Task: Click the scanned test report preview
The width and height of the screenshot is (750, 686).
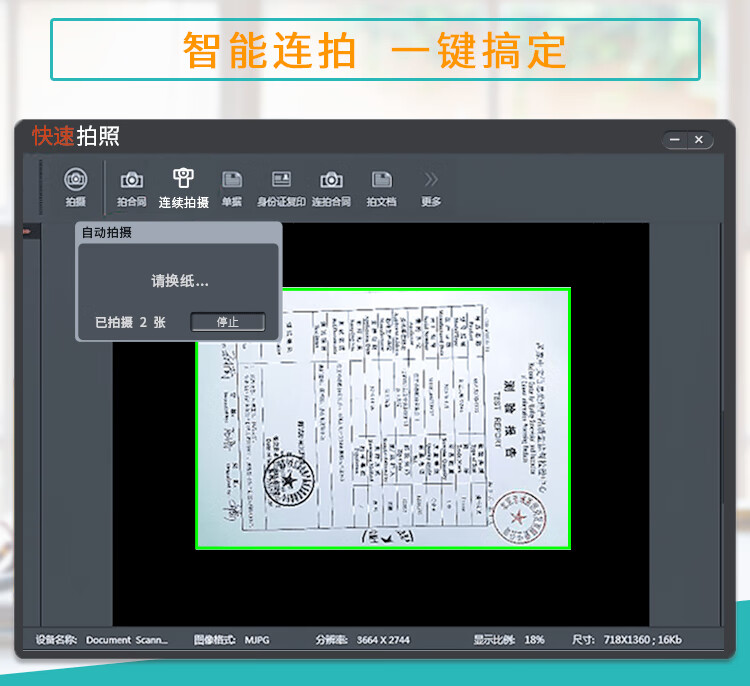Action: 383,419
